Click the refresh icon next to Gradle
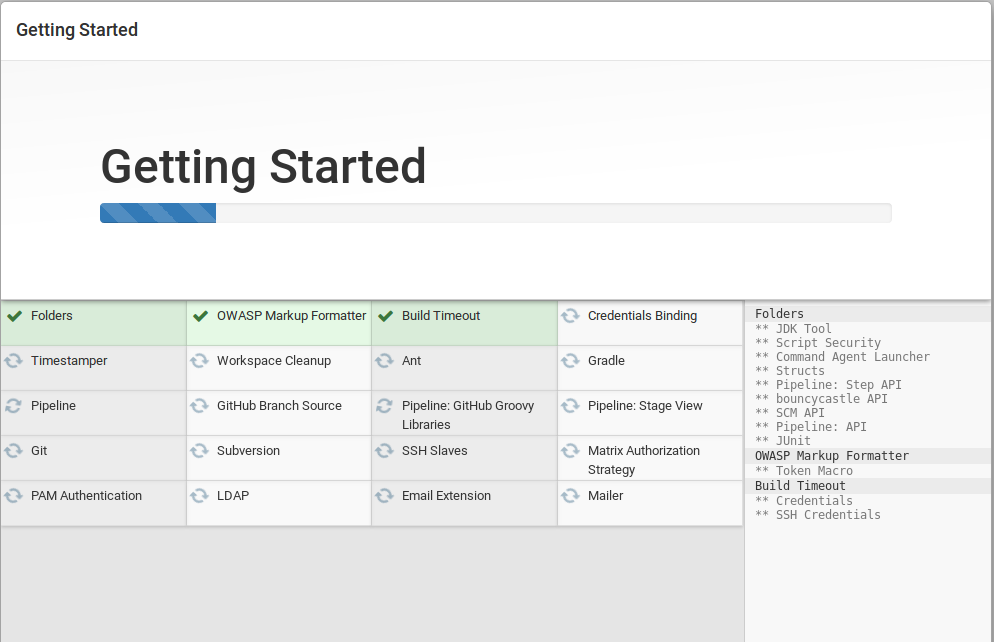Screen dimensions: 994x642 [x=571, y=361]
